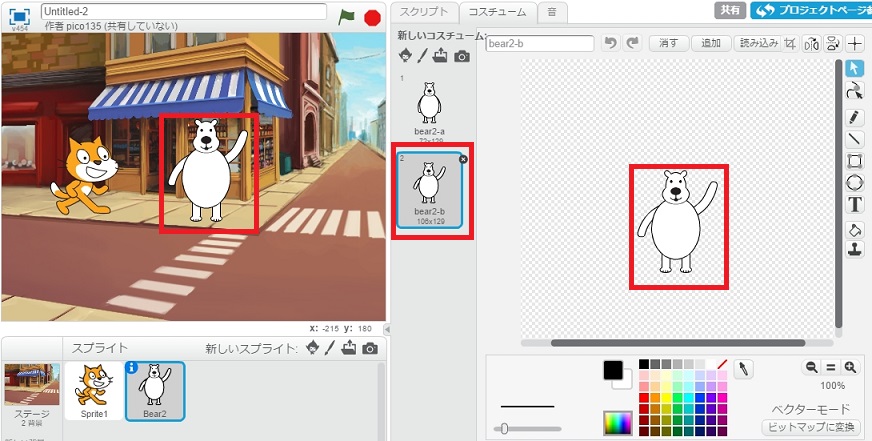Click the 読み込み (Import) button
Screen dimensions: 872x441
[x=757, y=43]
